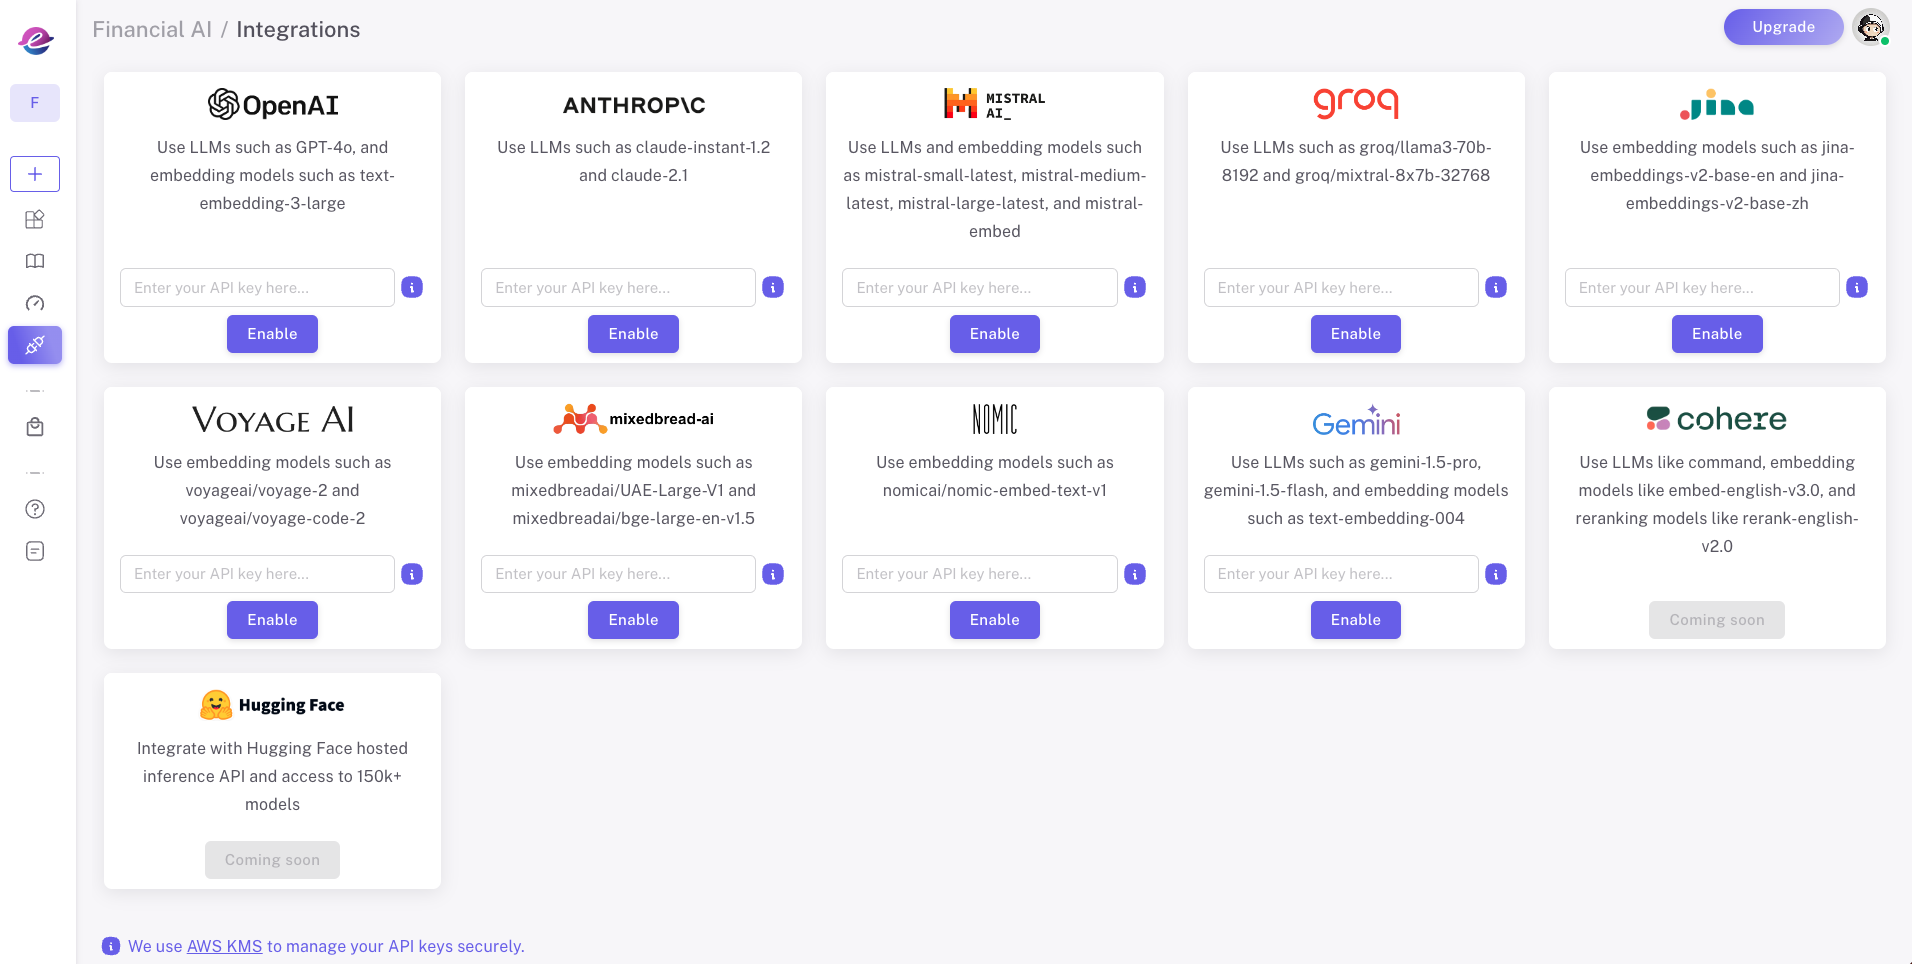1912x964 pixels.
Task: Open the book icon in sidebar
Action: (35, 261)
